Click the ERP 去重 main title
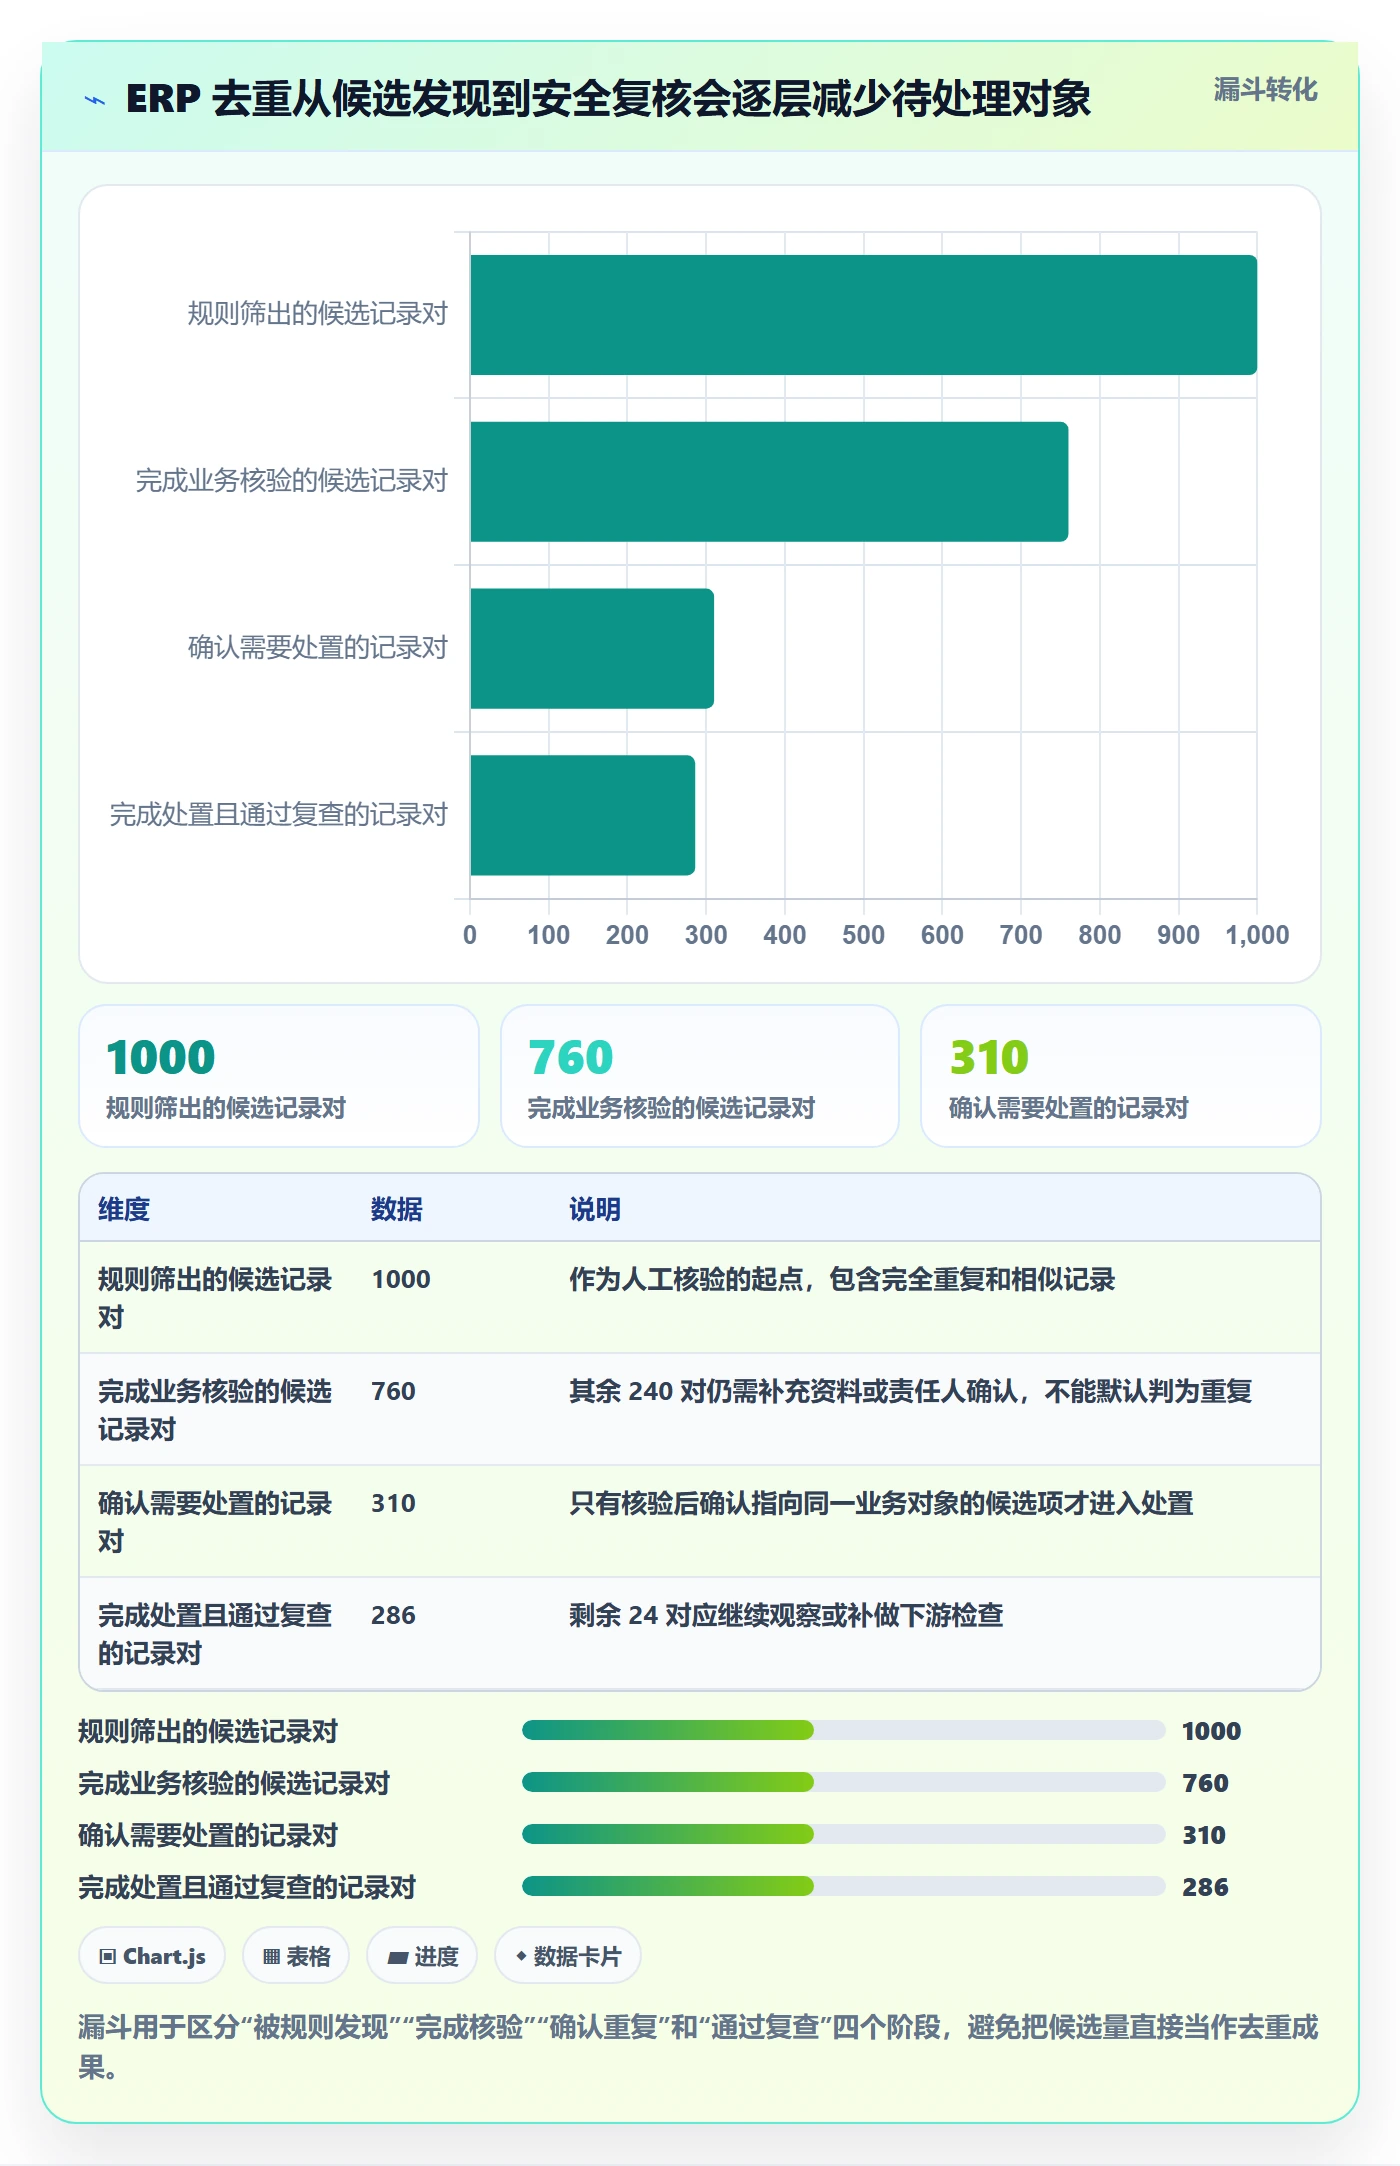Viewport: 1400px width, 2166px height. [608, 99]
